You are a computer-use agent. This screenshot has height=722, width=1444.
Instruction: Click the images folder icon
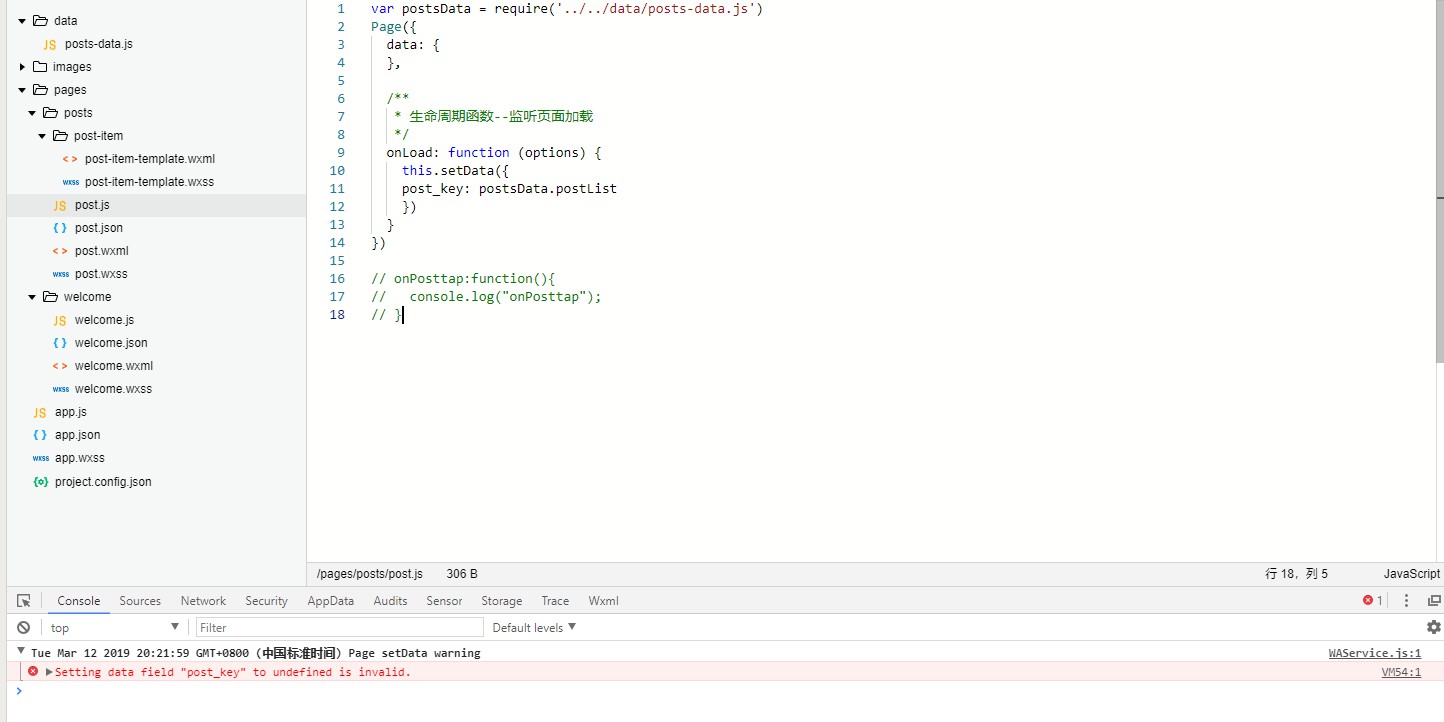pyautogui.click(x=40, y=67)
